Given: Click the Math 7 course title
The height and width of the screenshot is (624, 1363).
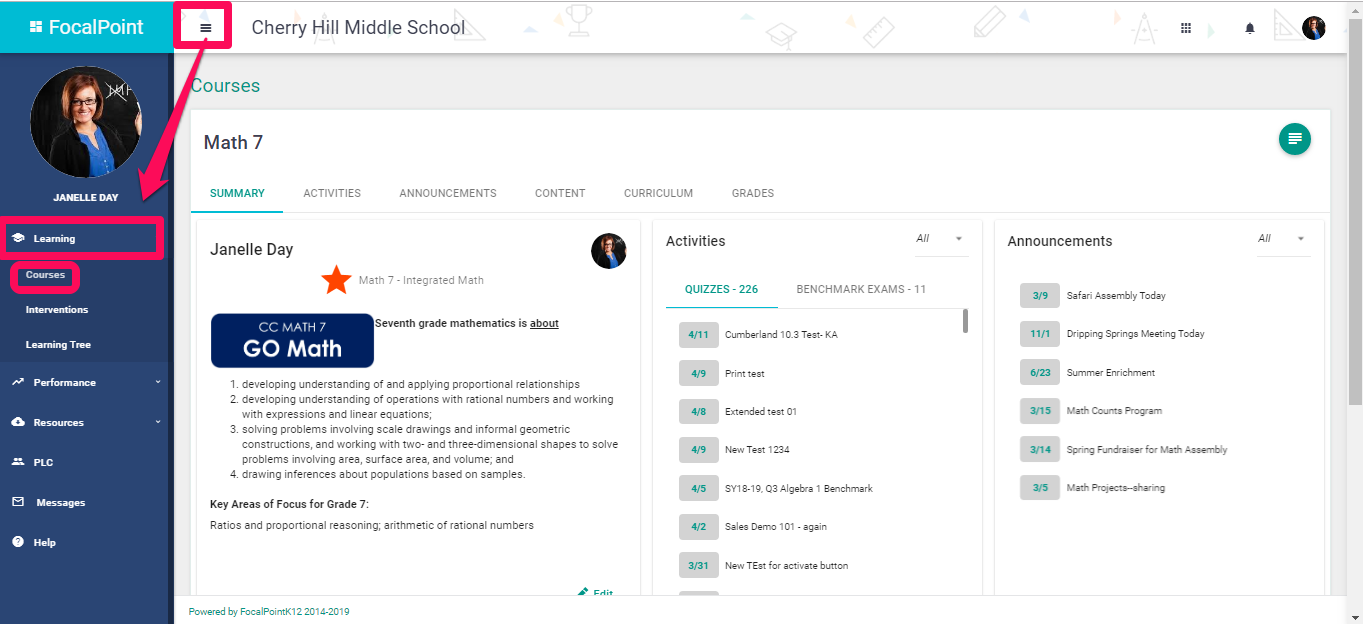Looking at the screenshot, I should click(x=233, y=142).
